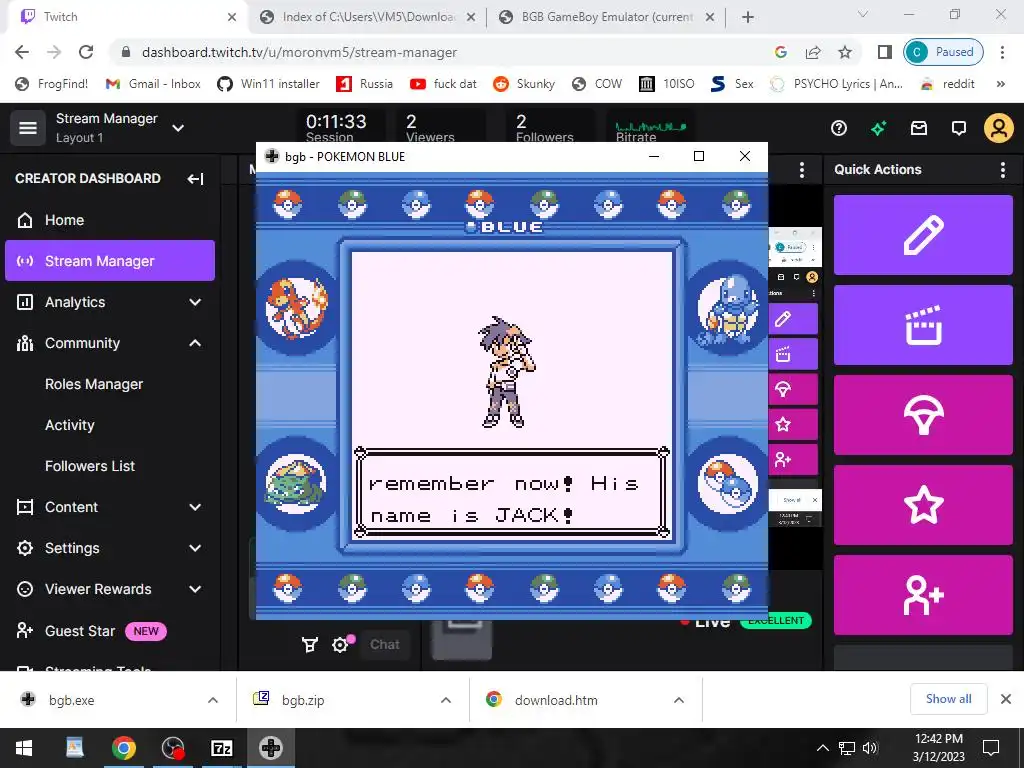Open Followers List page
The width and height of the screenshot is (1024, 768).
90,466
